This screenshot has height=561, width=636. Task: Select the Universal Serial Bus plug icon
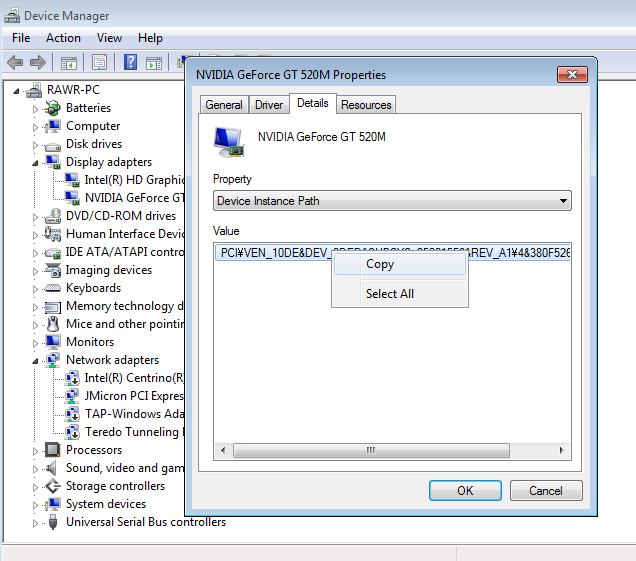53,522
